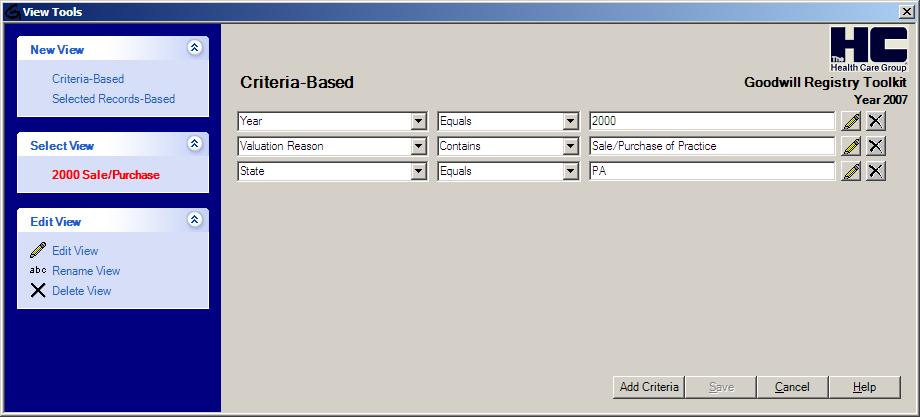
Task: Click the value field containing 2000
Action: 712,121
